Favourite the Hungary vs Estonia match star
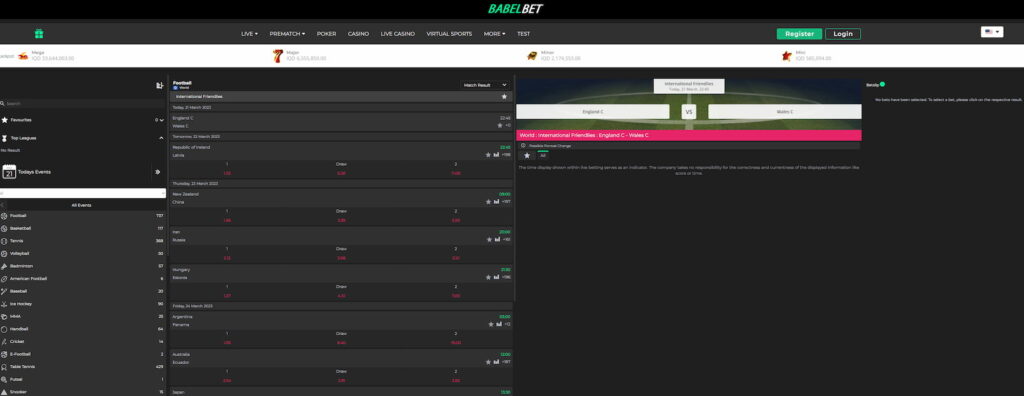This screenshot has width=1024, height=396. 488,277
